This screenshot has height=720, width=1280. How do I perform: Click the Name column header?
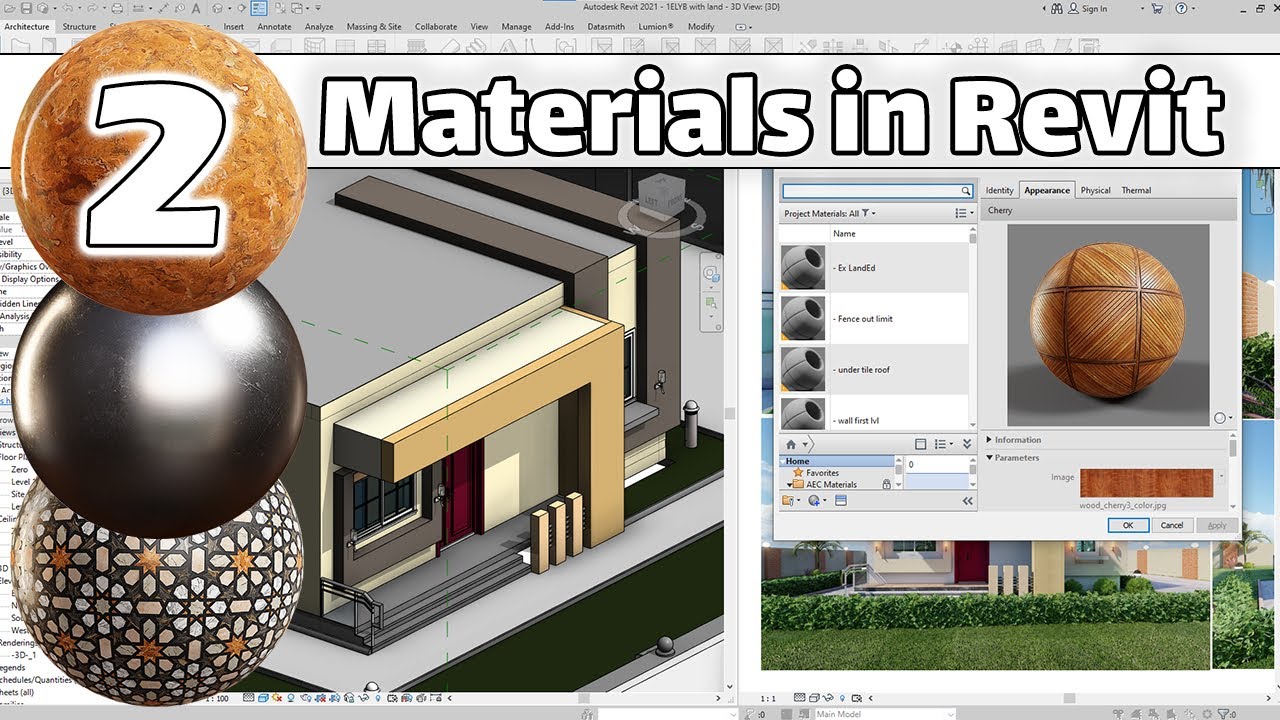[844, 234]
